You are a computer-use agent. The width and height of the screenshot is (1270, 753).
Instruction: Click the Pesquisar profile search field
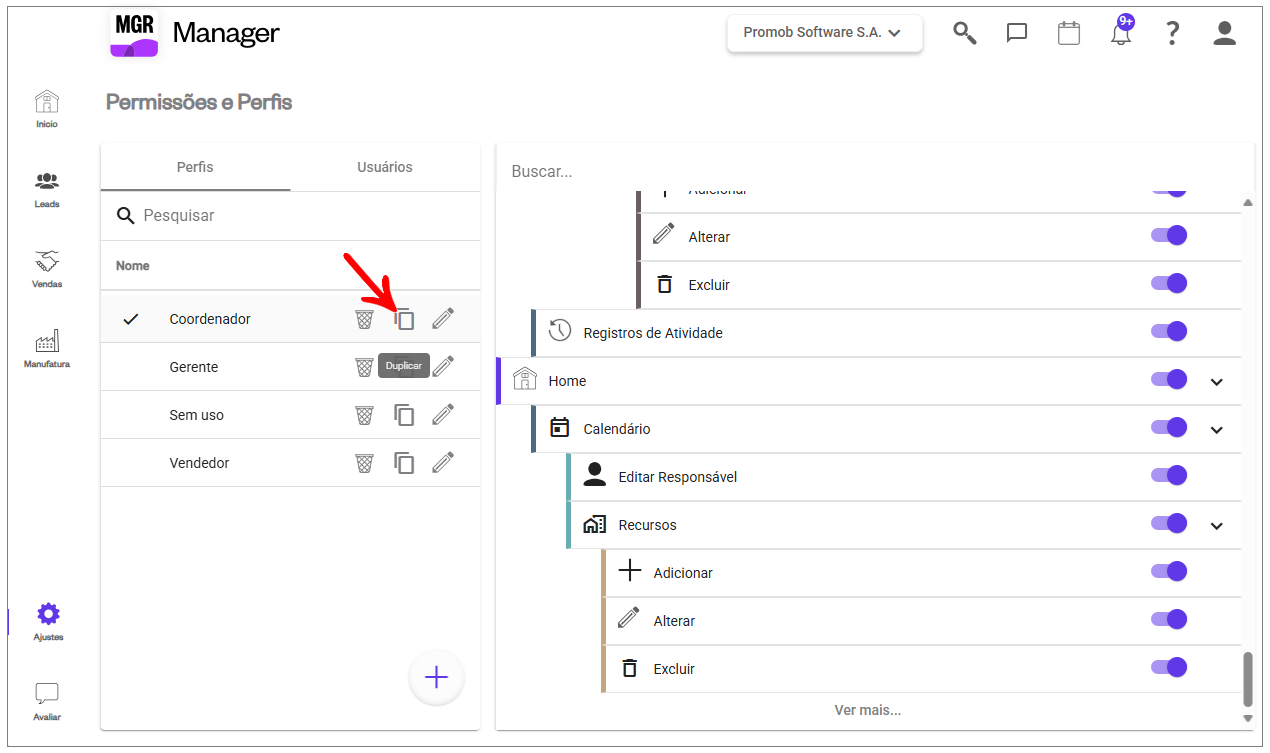tap(290, 216)
